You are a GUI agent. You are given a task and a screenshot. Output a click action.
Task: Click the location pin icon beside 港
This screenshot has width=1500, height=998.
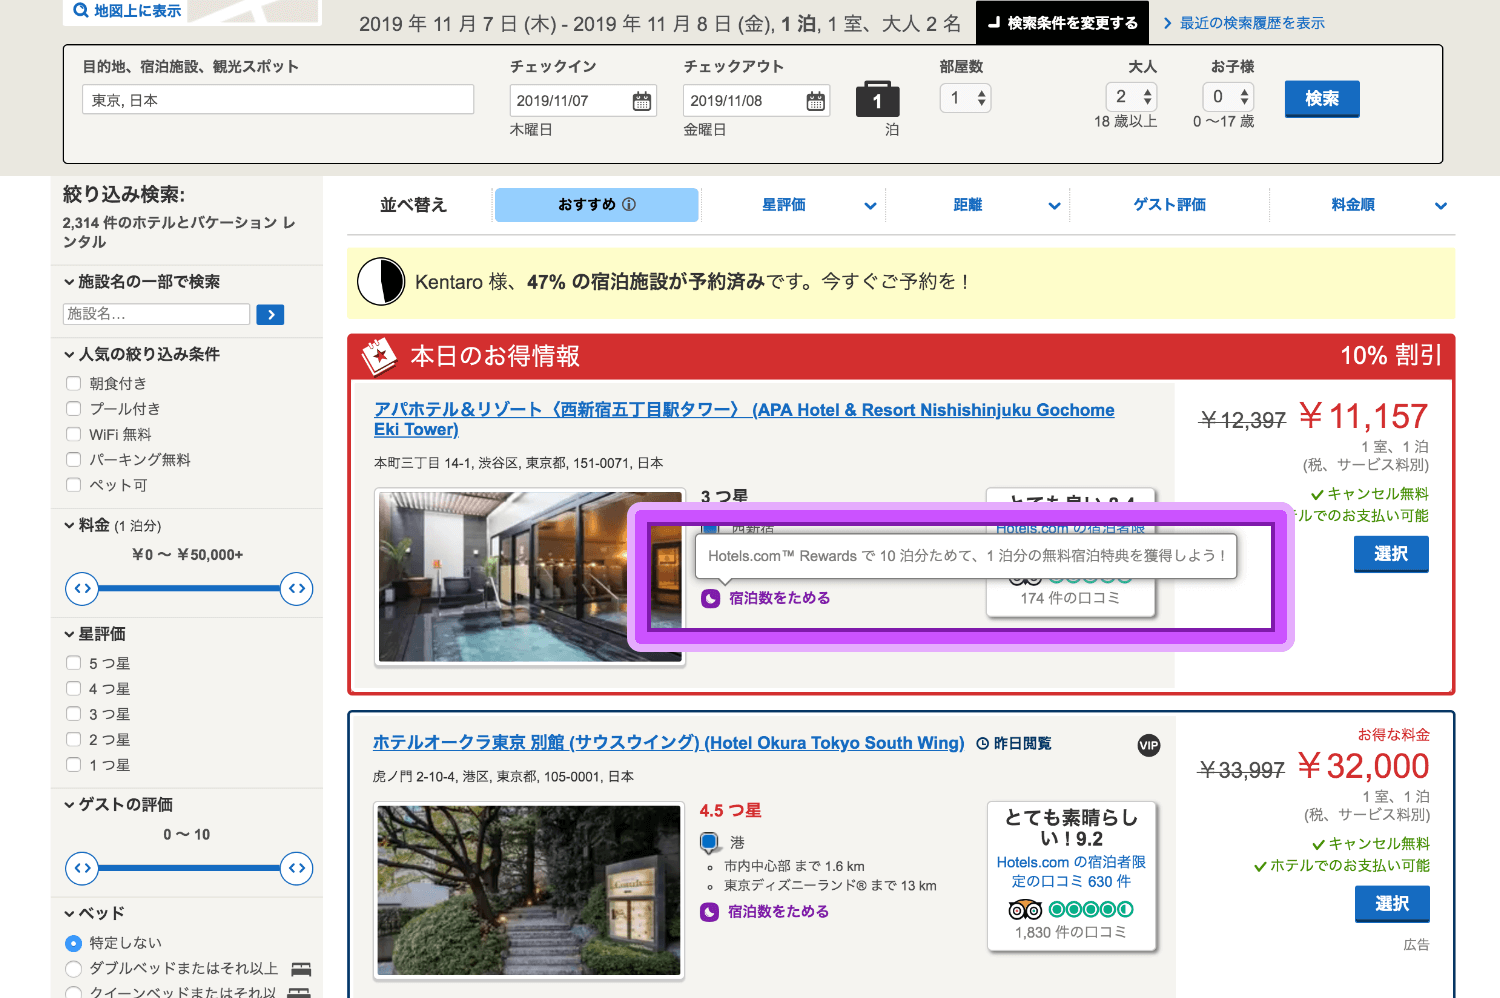tap(709, 842)
